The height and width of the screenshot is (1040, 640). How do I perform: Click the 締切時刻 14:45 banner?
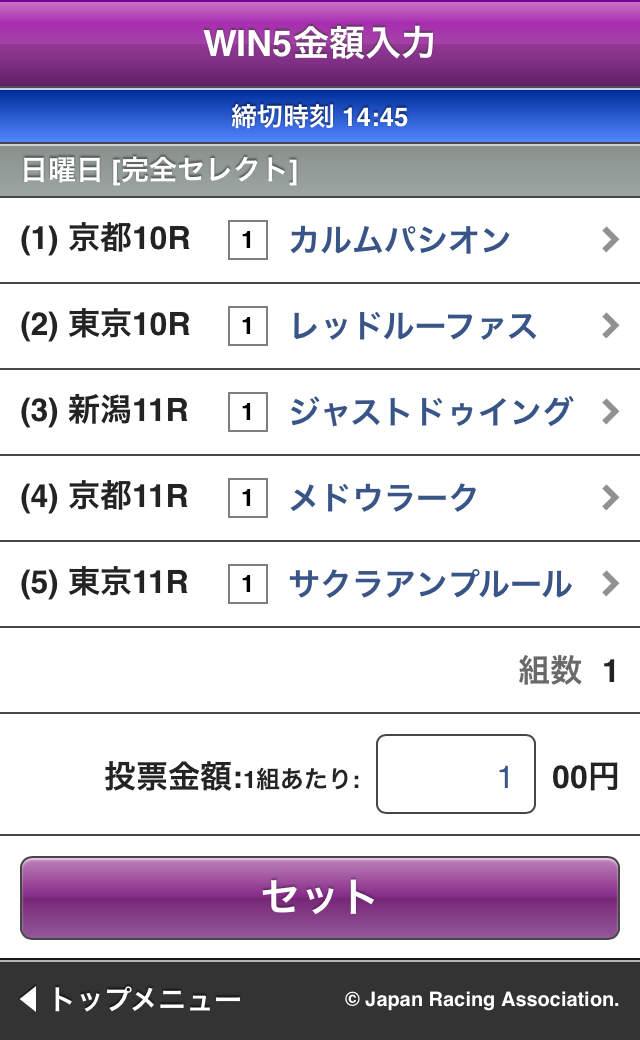coord(320,116)
